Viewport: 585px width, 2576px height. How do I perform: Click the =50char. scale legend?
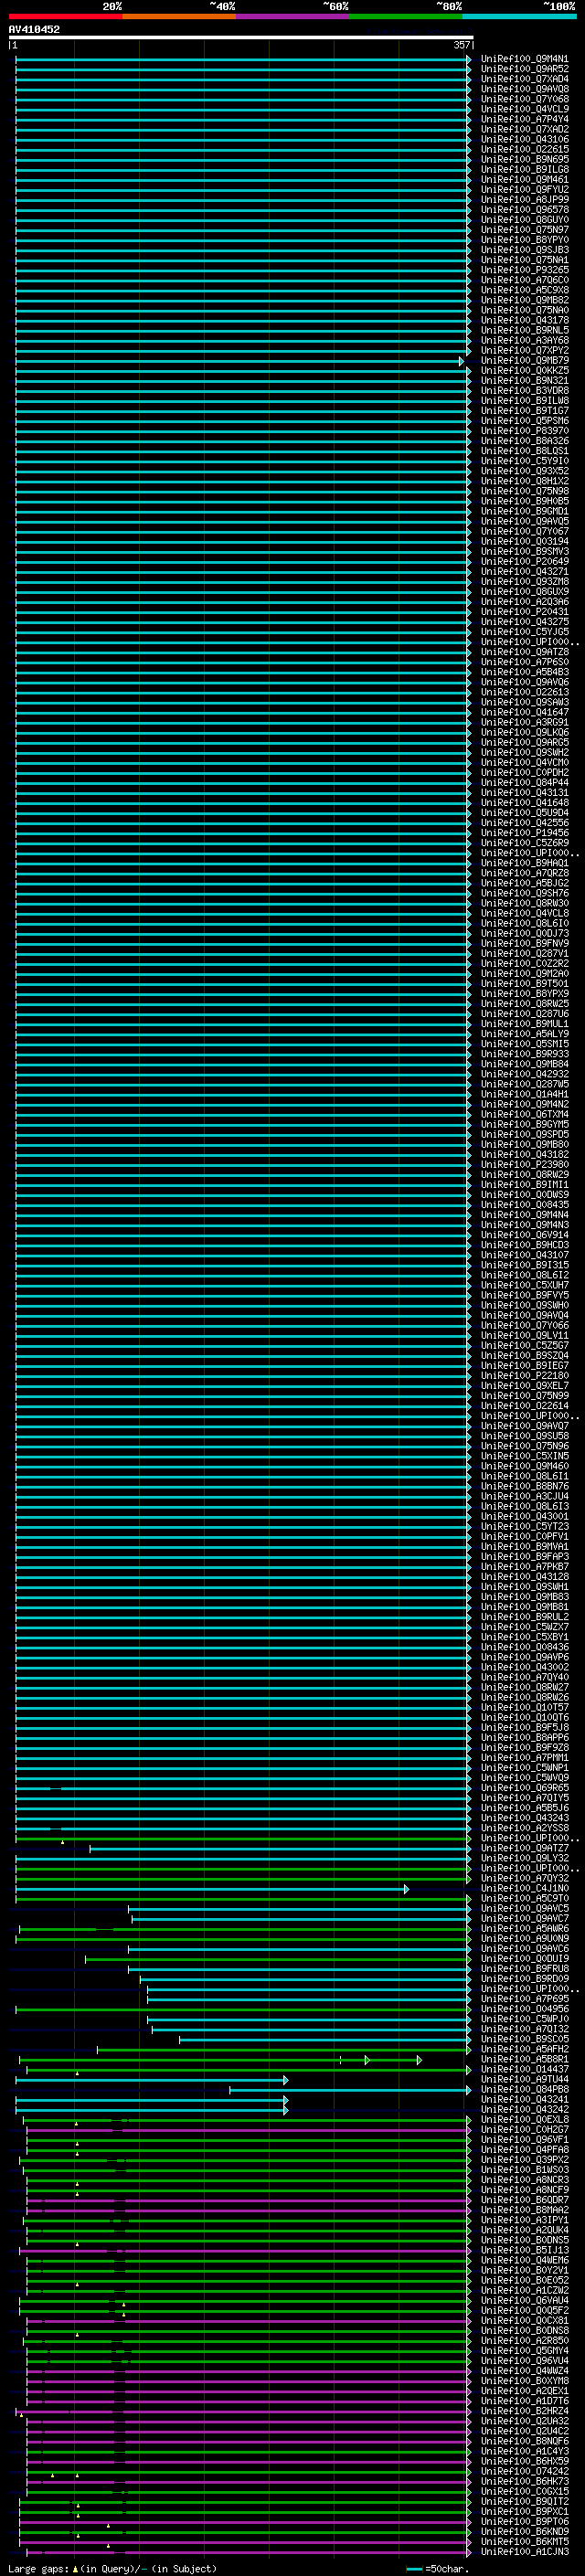pos(437,2568)
